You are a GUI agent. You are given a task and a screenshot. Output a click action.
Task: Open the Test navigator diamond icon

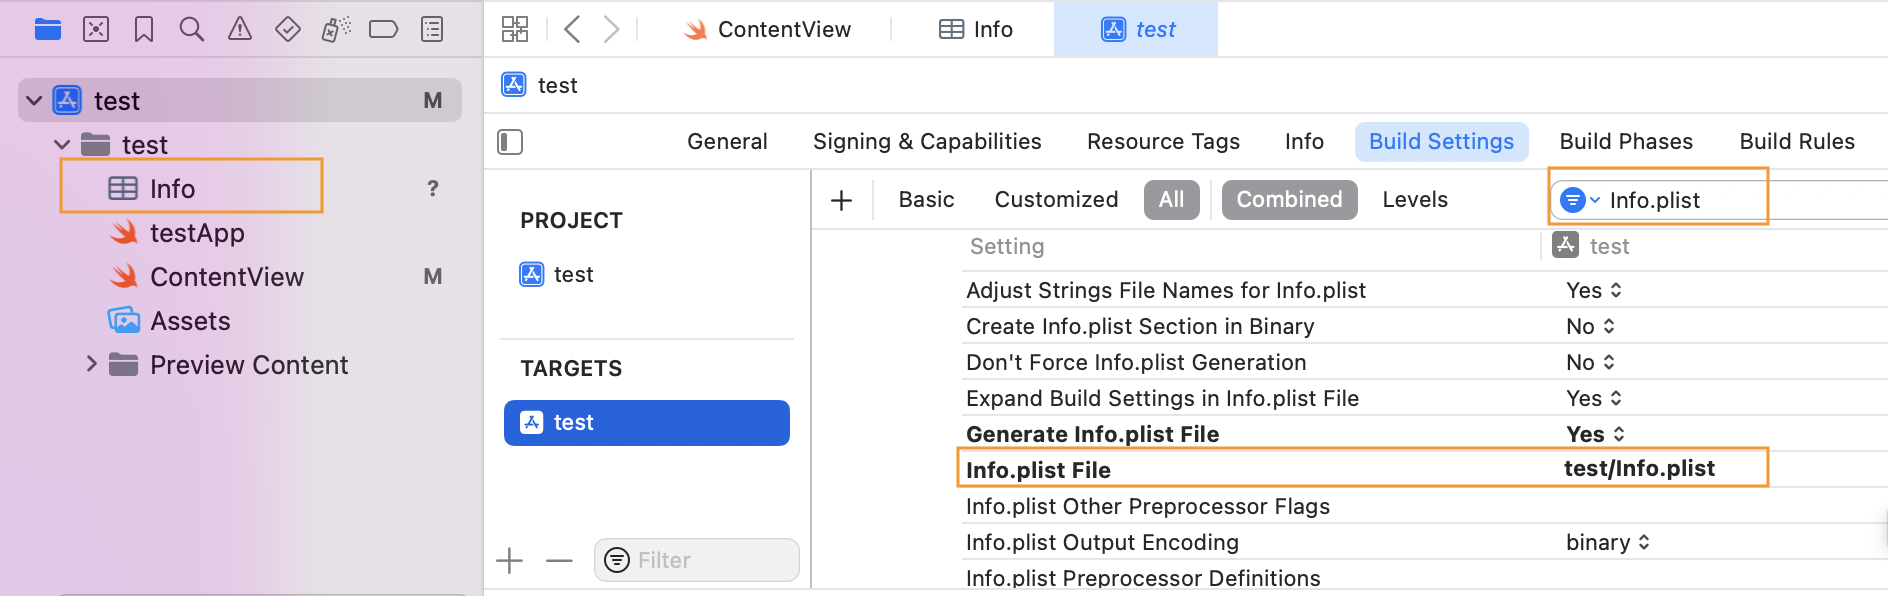(x=288, y=30)
